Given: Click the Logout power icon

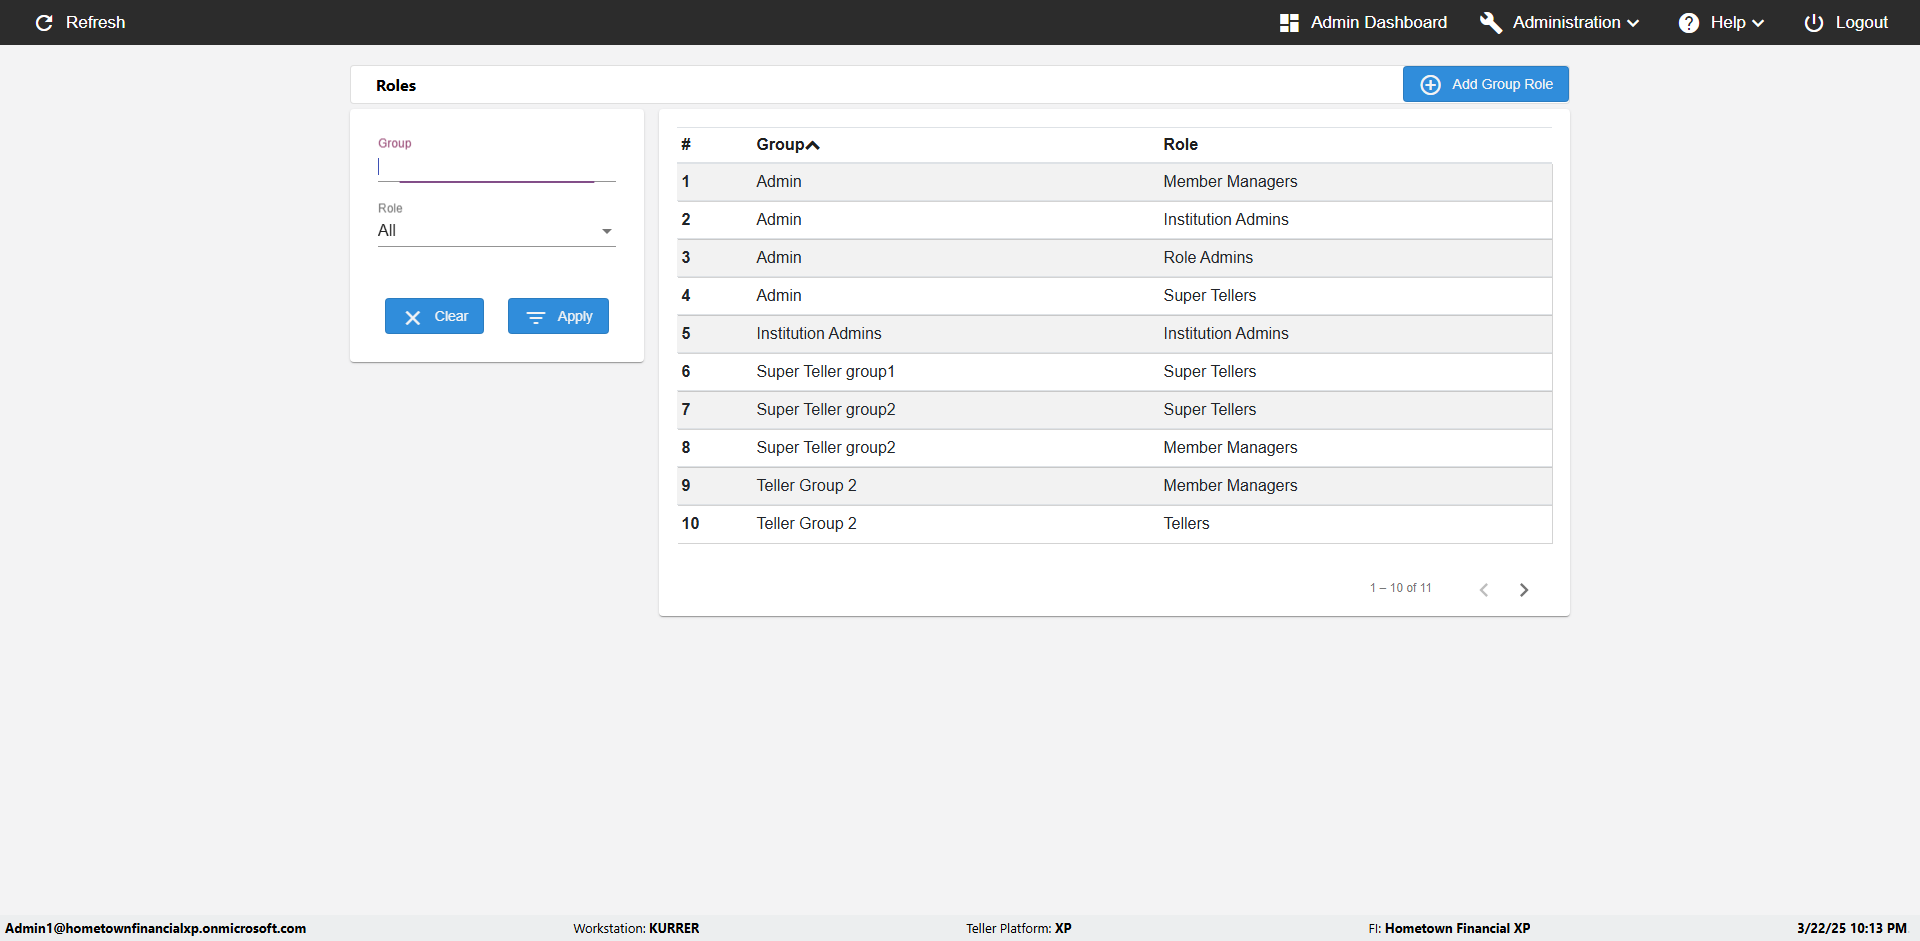Looking at the screenshot, I should 1814,23.
